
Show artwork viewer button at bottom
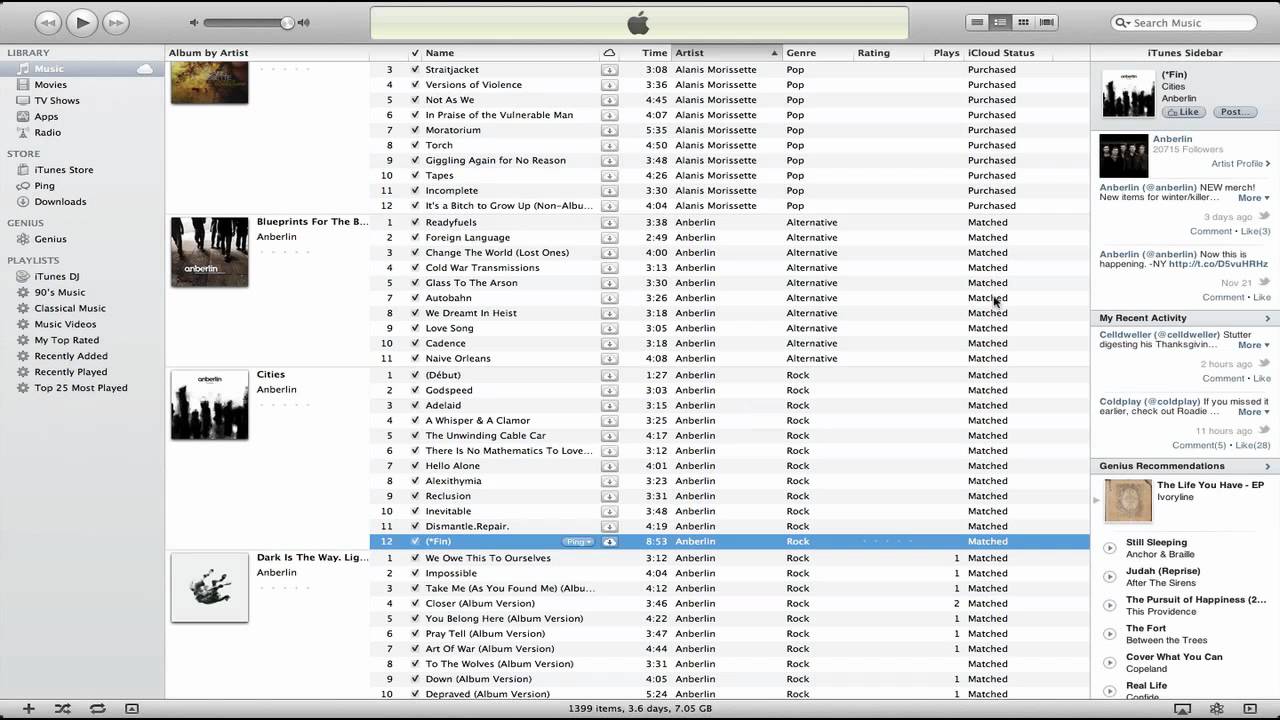click(x=132, y=708)
